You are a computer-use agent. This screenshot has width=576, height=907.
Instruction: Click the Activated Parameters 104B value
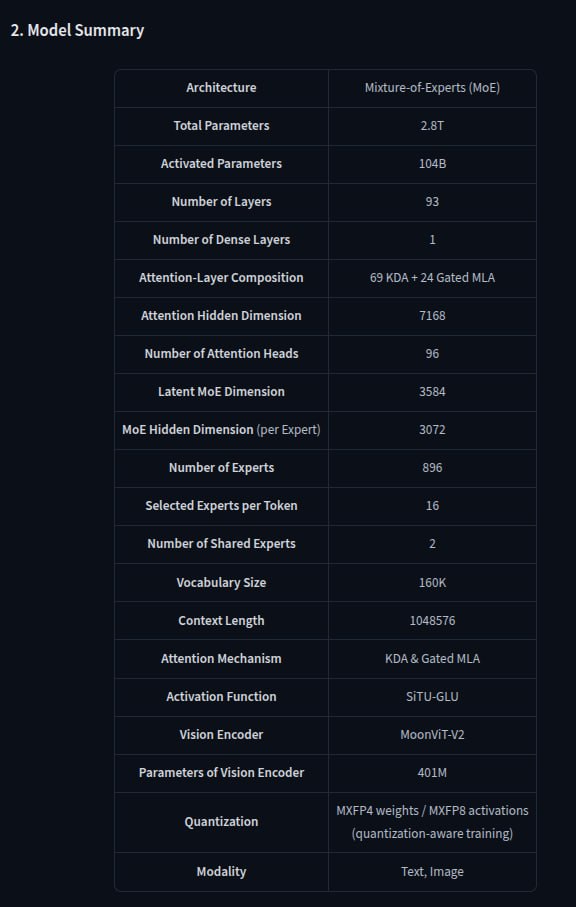[432, 164]
